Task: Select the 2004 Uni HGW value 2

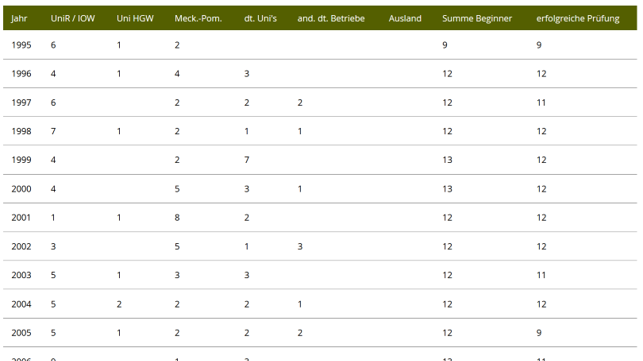Action: [x=119, y=304]
